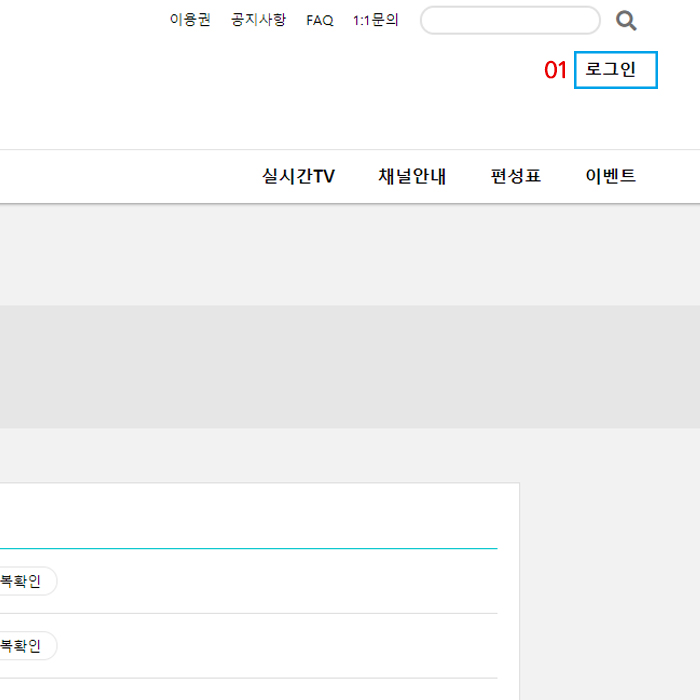
Task: Select the 1:1문의 inquiry link
Action: [376, 20]
